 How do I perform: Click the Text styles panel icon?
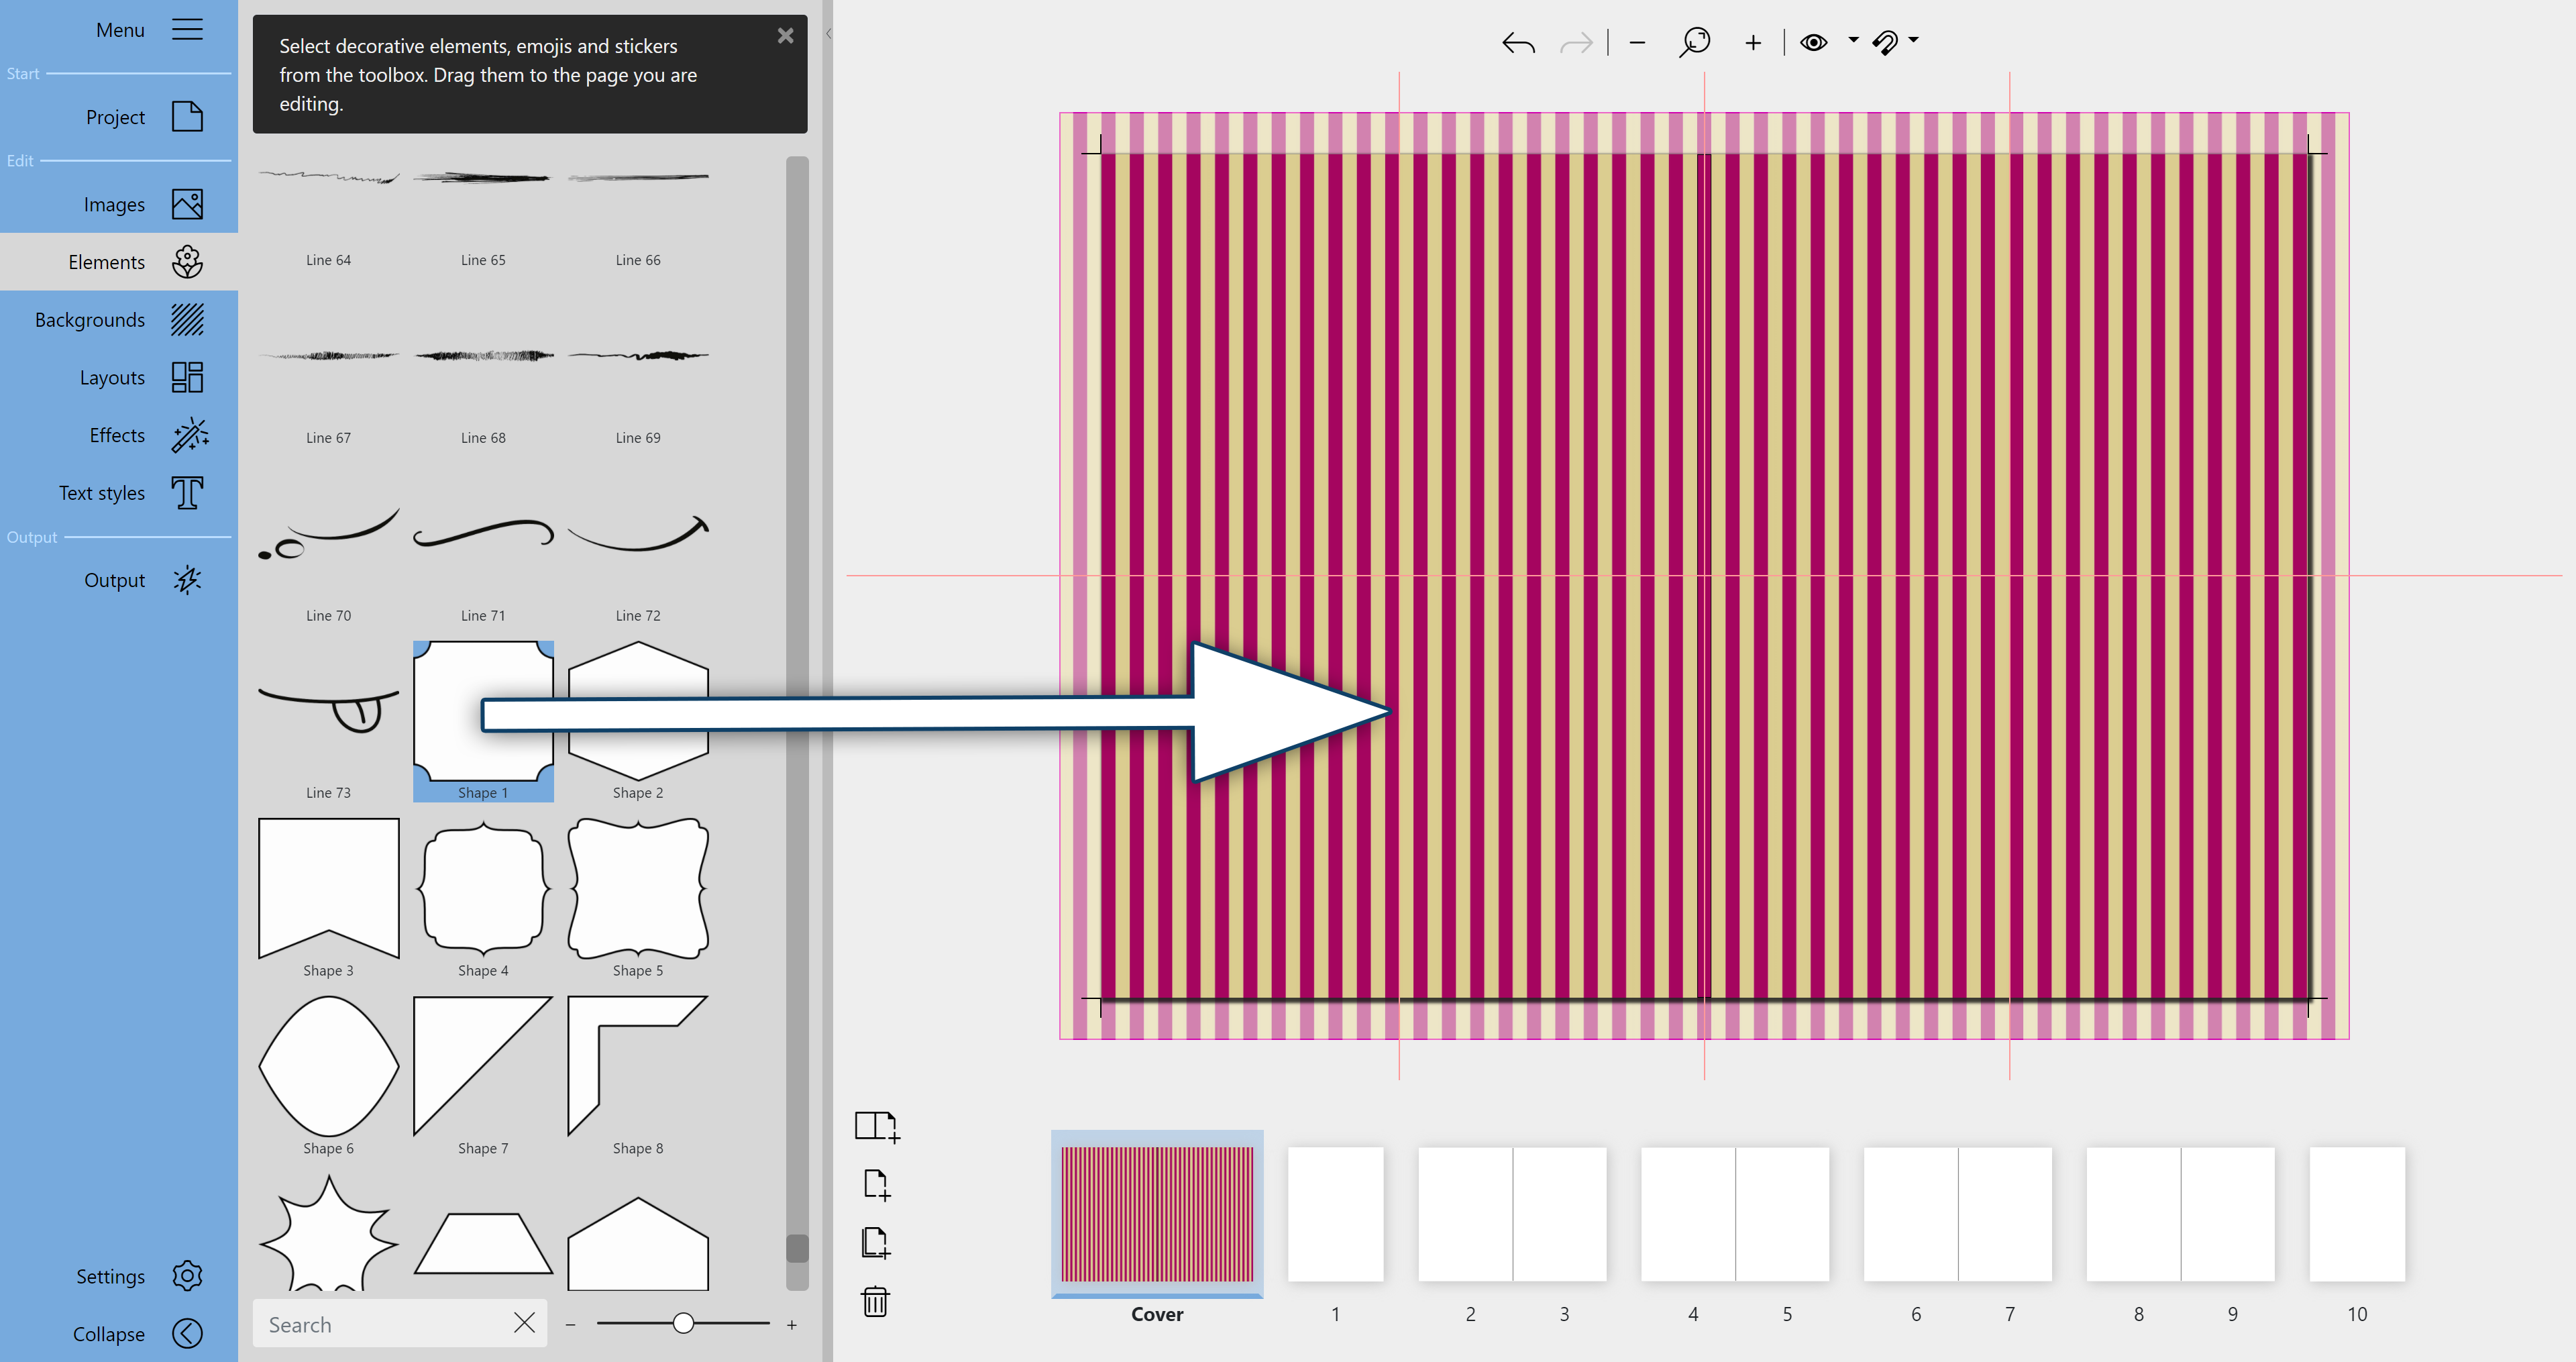point(186,492)
